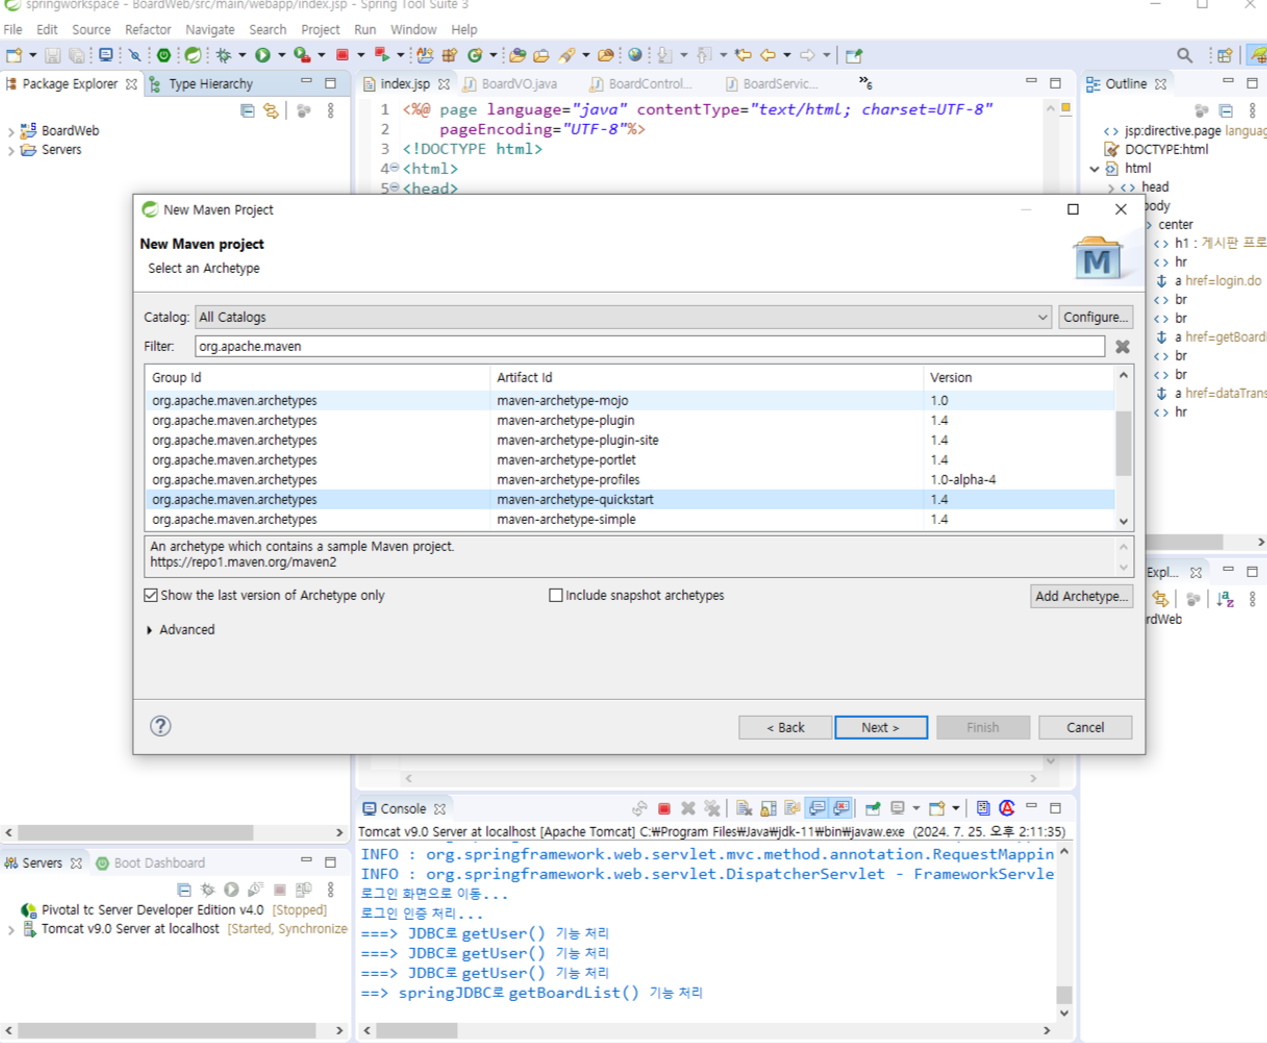
Task: Click the Debug bug toolbar icon
Action: (x=223, y=55)
